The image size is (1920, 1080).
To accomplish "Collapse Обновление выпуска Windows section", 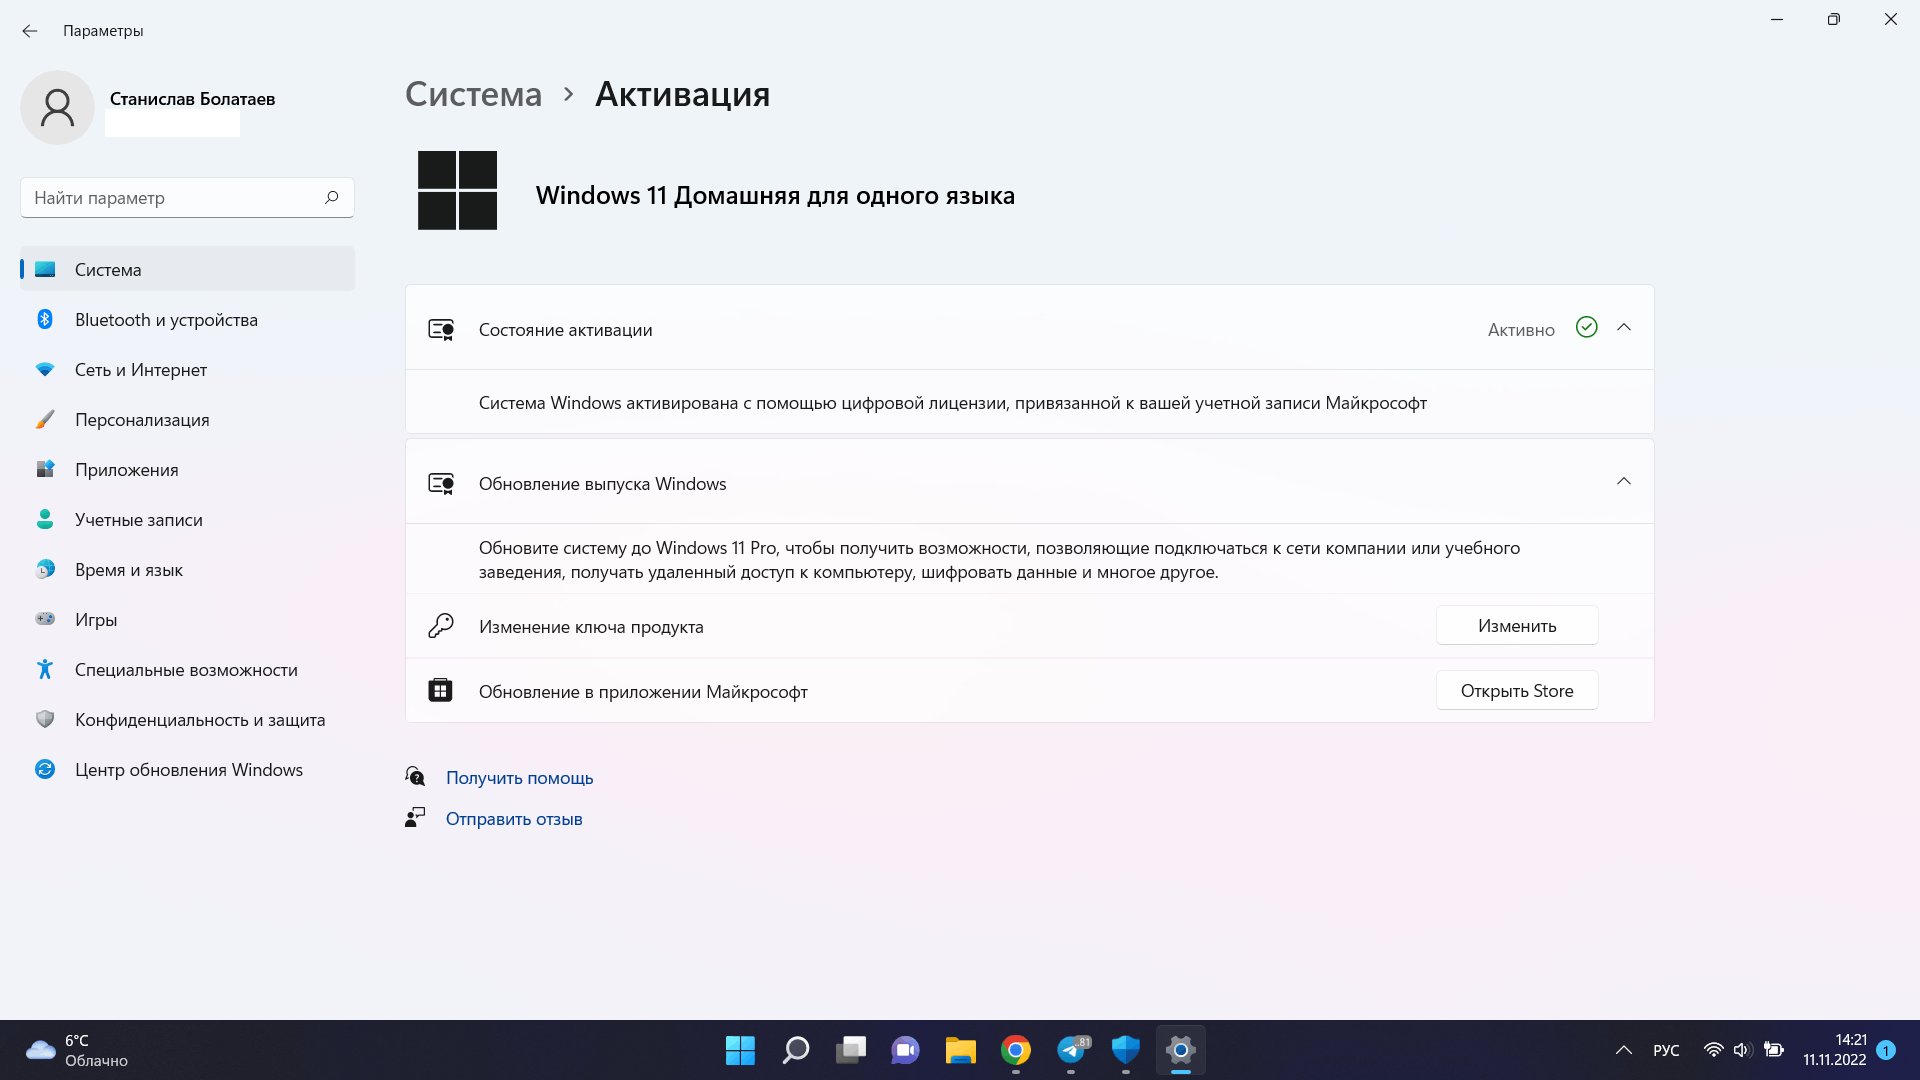I will [1623, 481].
